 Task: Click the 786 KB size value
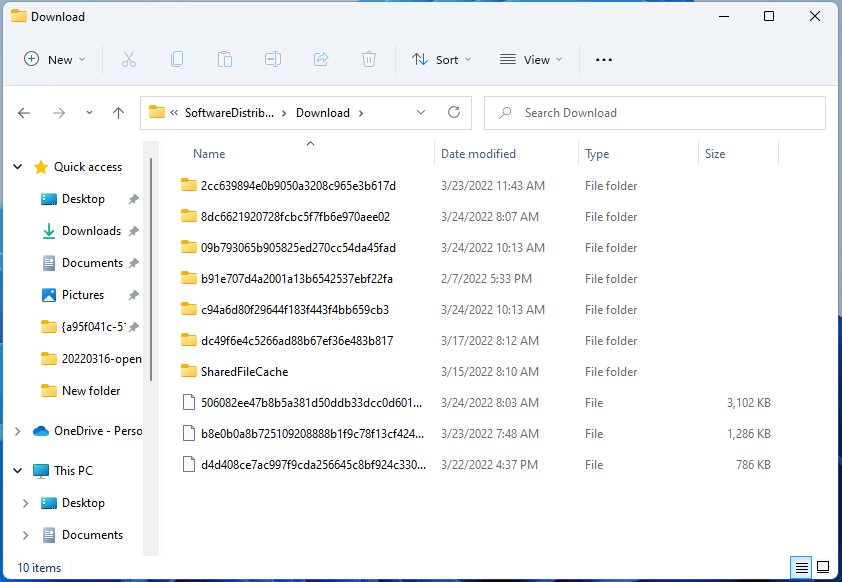[x=753, y=464]
